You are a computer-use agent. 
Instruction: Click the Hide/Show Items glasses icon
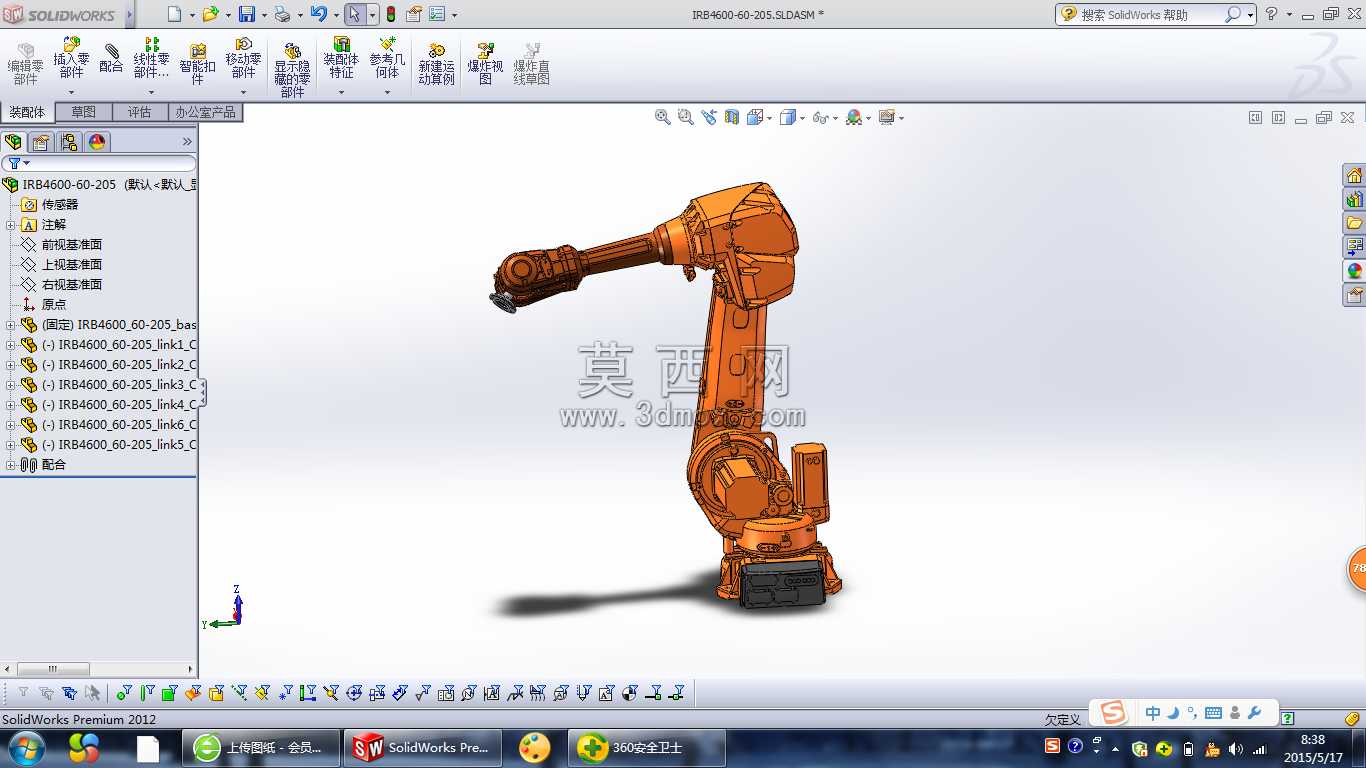pyautogui.click(x=820, y=117)
